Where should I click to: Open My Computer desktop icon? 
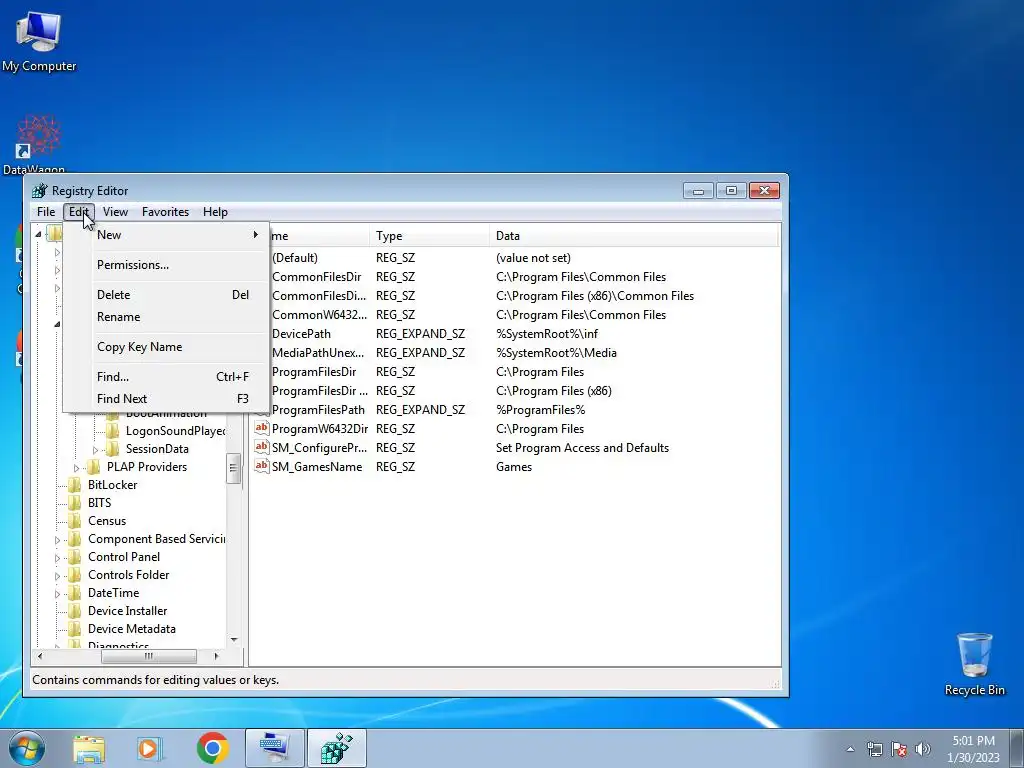coord(39,41)
